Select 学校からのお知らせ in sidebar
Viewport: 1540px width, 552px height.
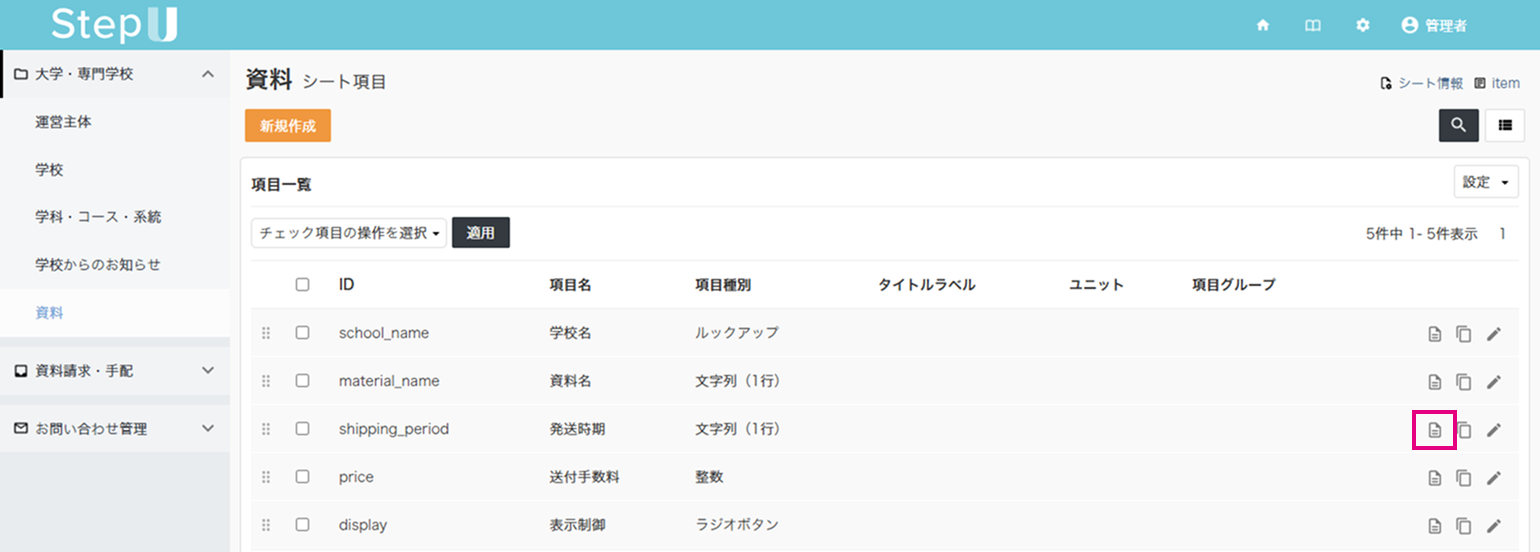click(x=98, y=265)
